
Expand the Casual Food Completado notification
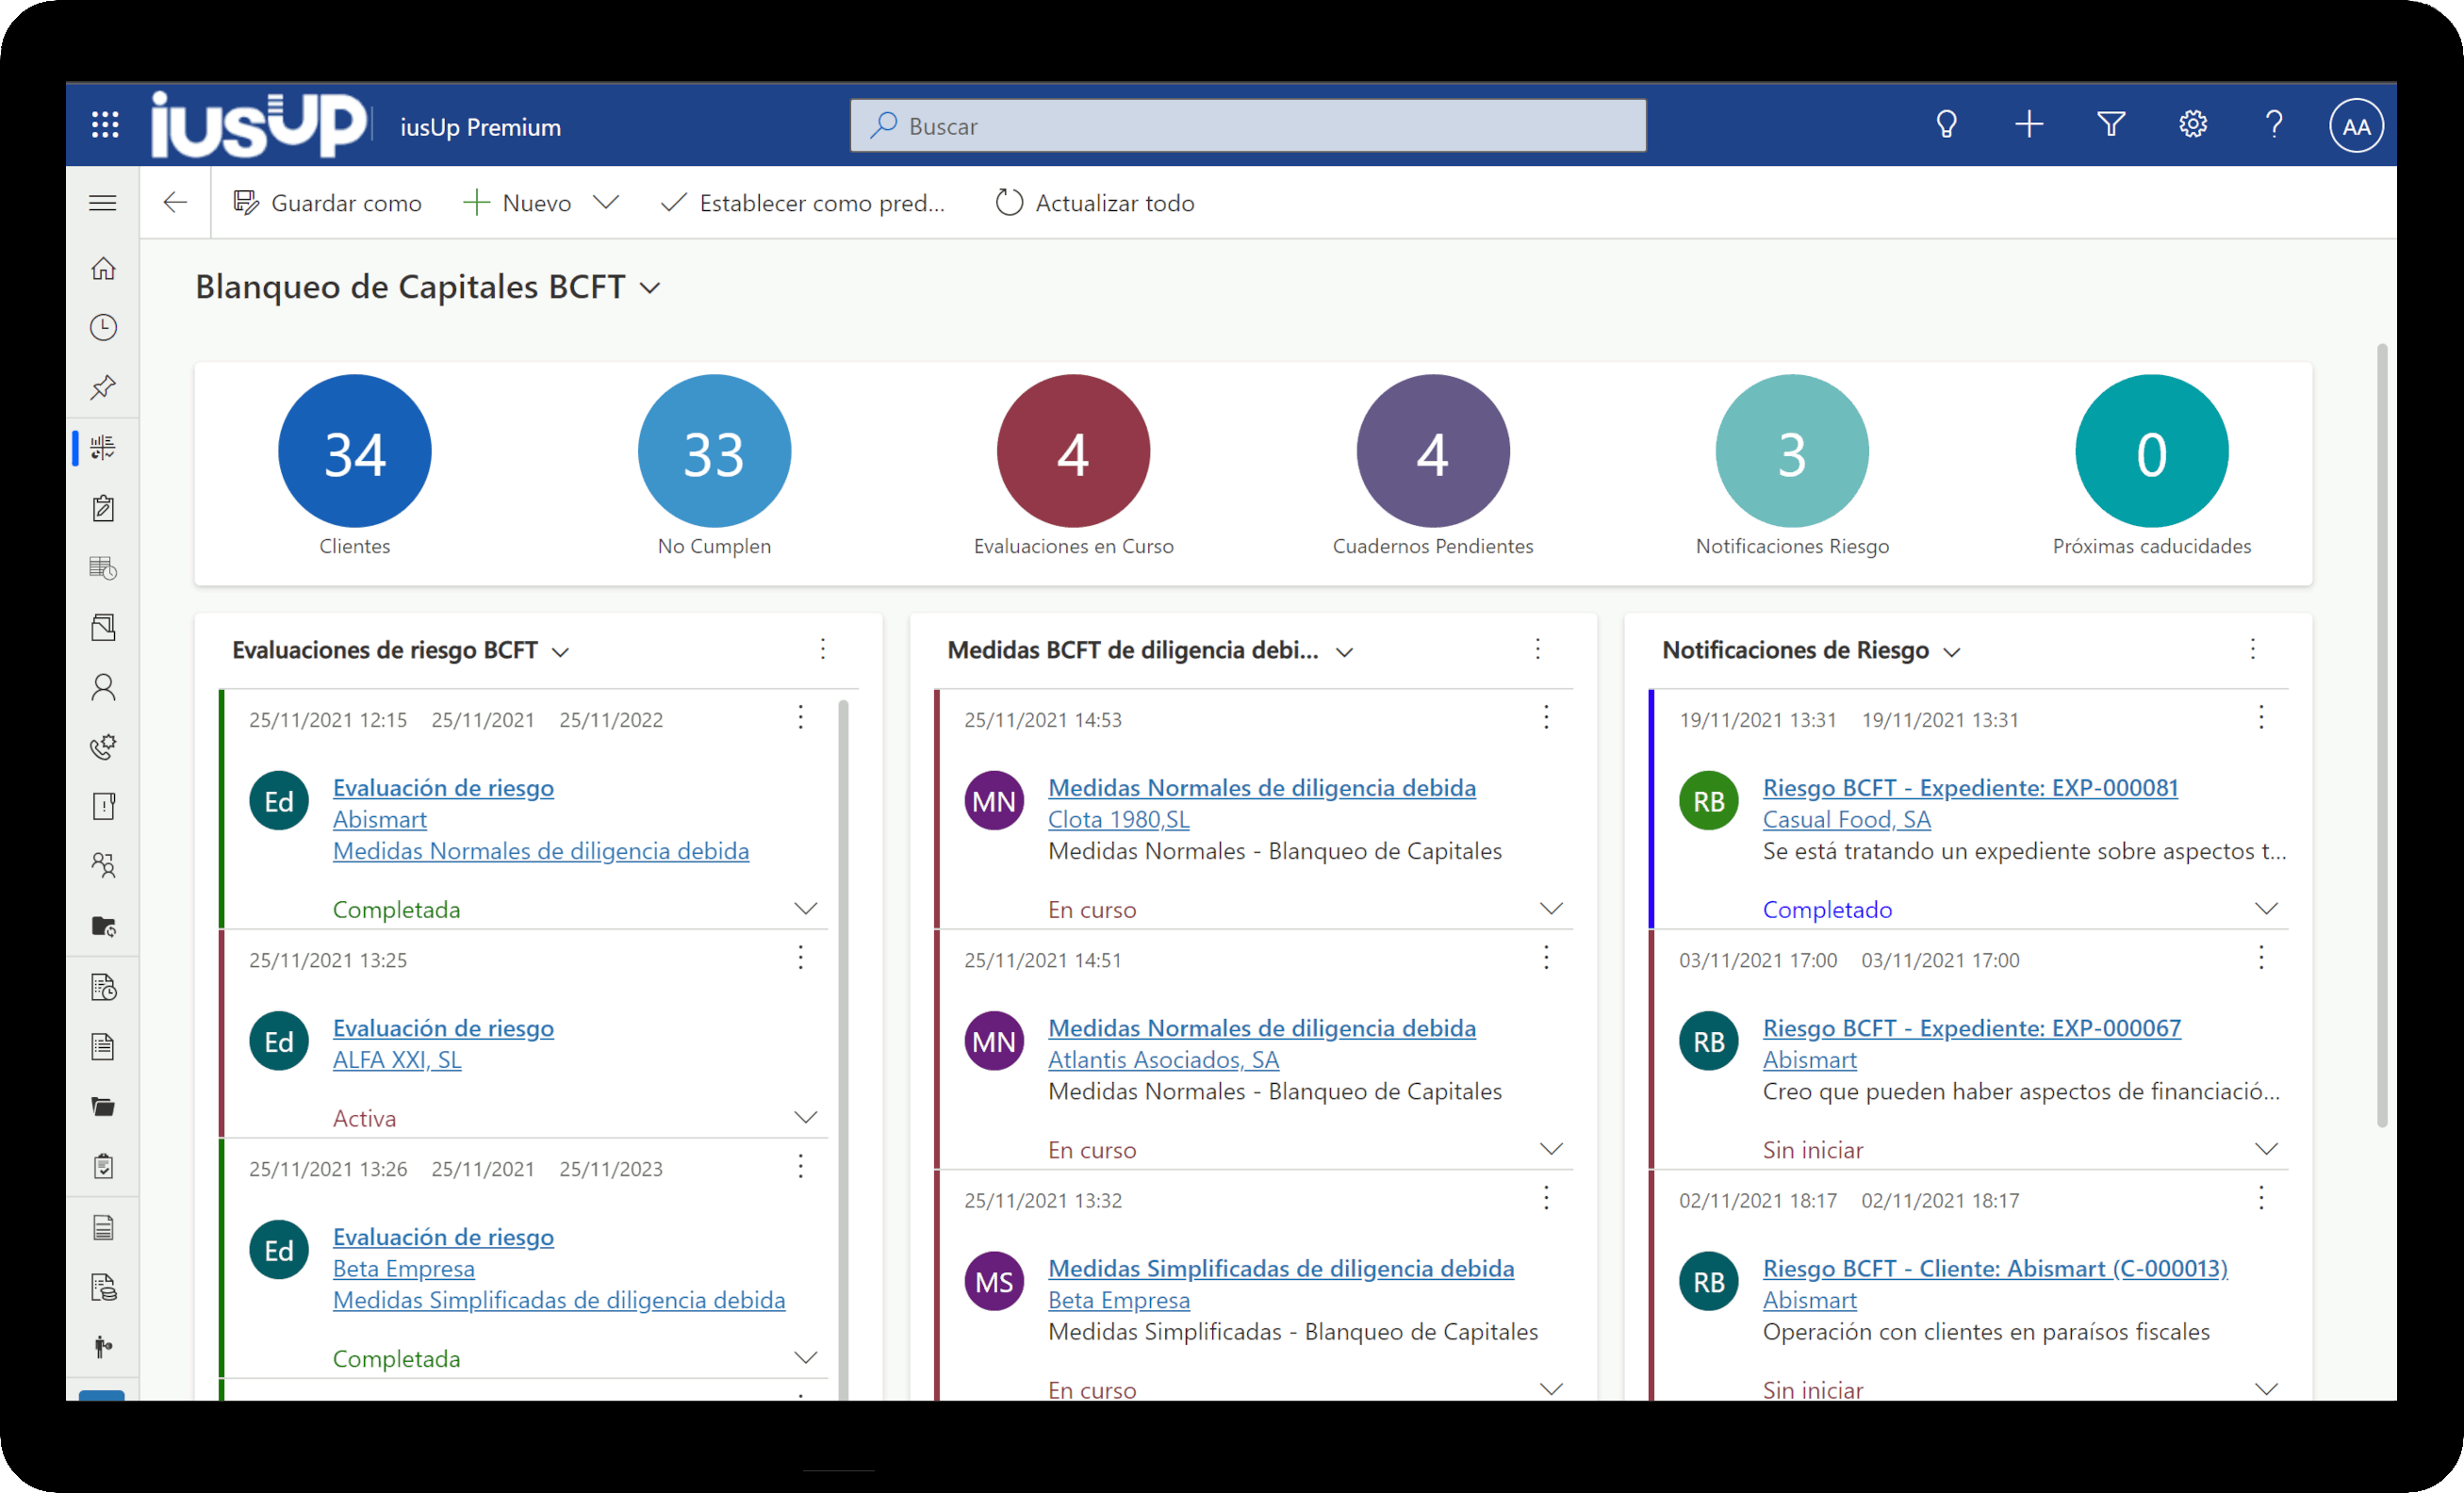pos(2266,909)
